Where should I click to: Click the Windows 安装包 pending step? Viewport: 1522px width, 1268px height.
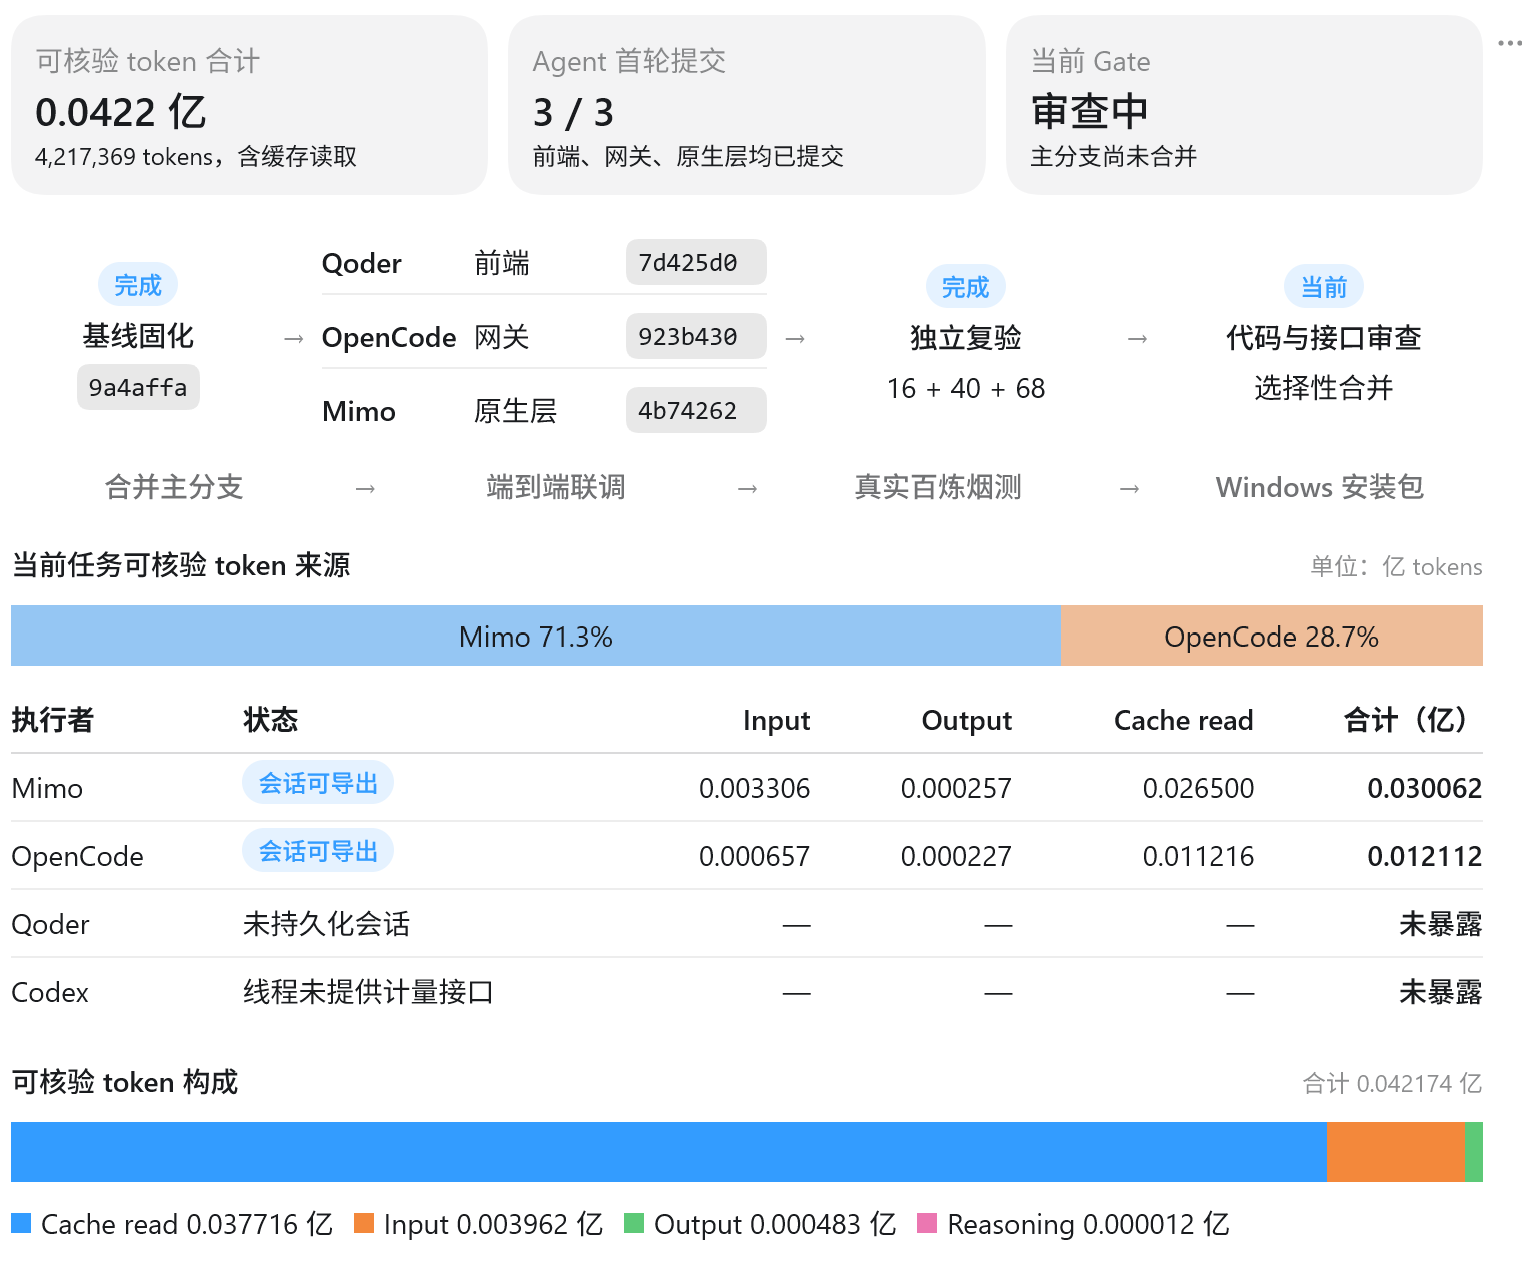point(1320,487)
